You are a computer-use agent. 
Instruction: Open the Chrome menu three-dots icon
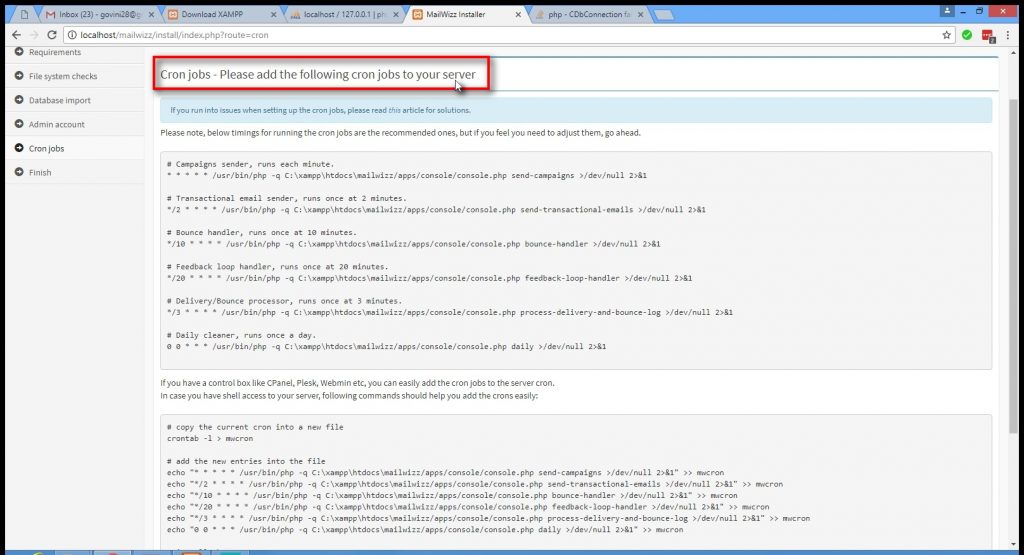[1008, 35]
